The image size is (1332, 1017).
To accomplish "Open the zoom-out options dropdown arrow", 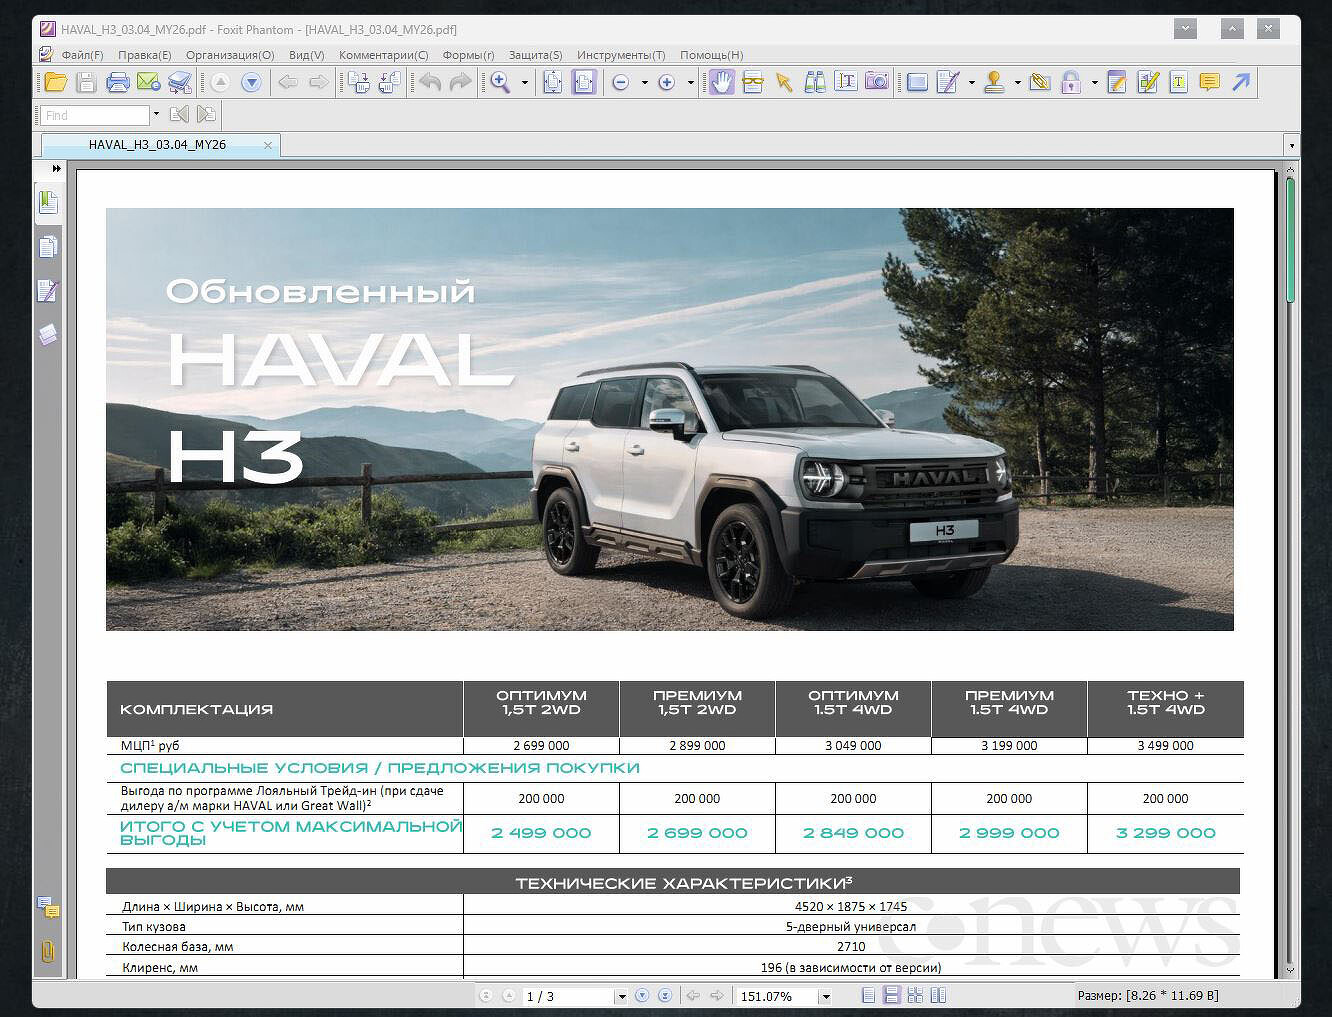I will tap(644, 83).
